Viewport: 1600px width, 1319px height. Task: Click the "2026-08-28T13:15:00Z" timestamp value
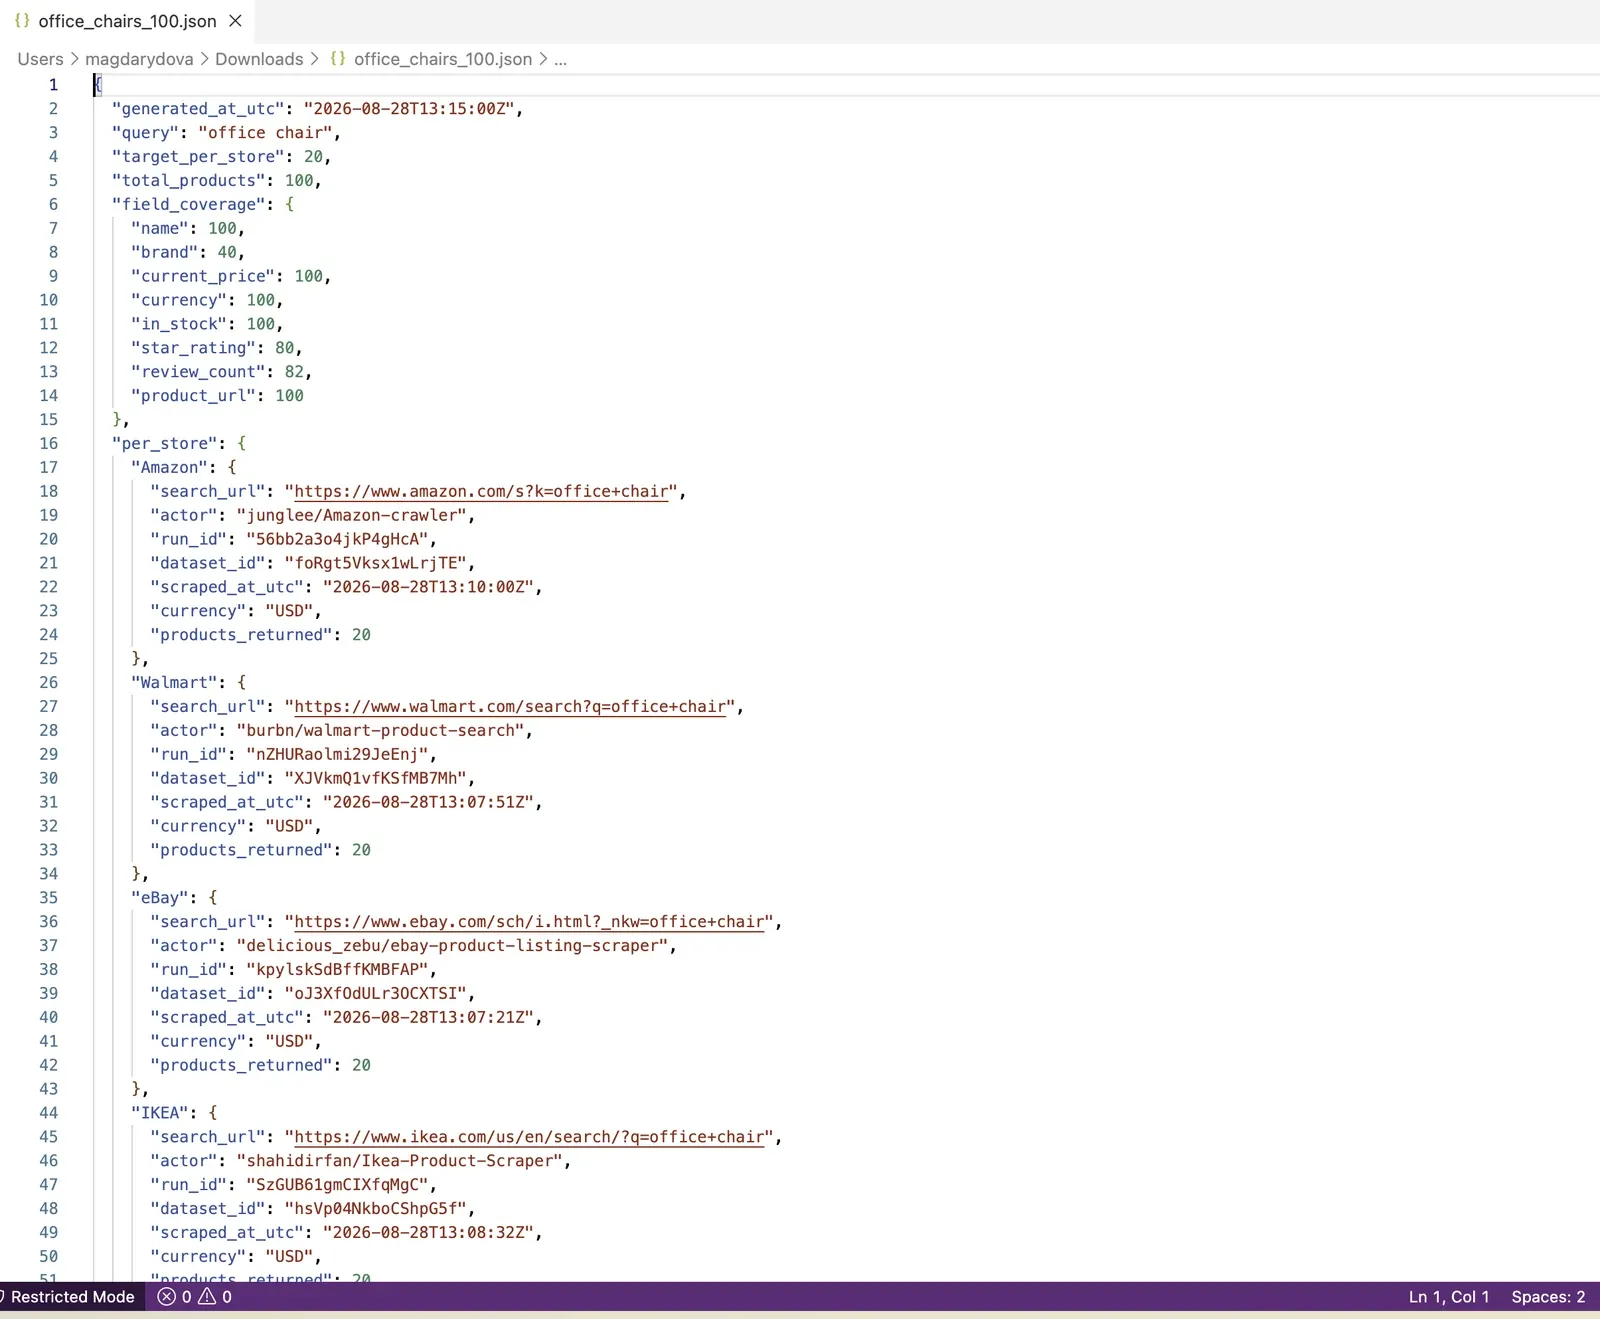(x=409, y=108)
